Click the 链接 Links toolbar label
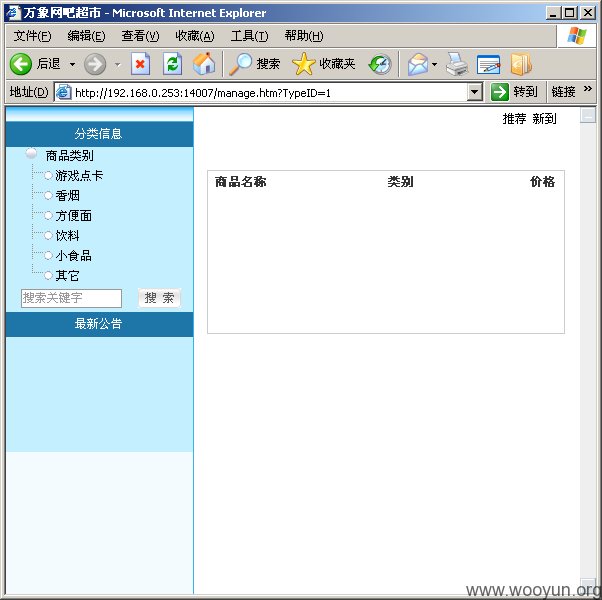 coord(563,92)
